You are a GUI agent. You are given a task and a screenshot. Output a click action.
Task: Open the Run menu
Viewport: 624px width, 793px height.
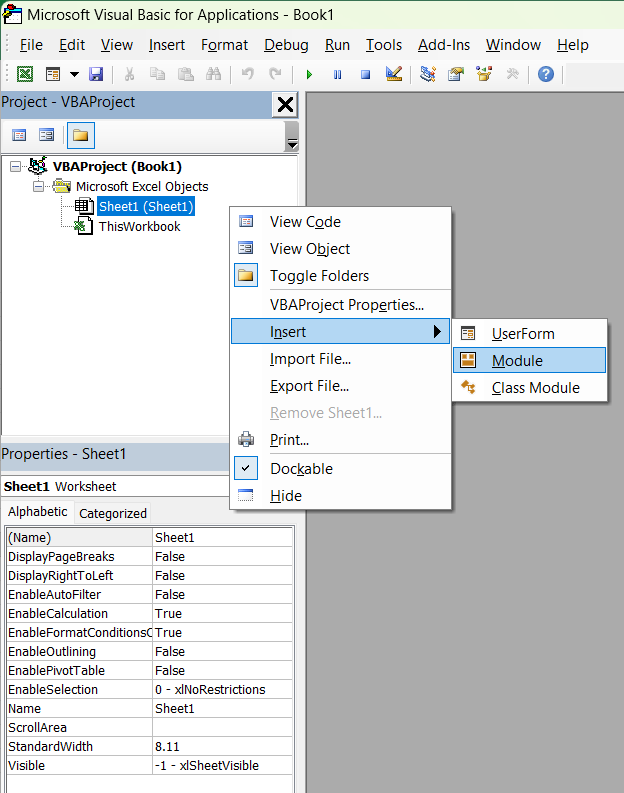[x=337, y=45]
